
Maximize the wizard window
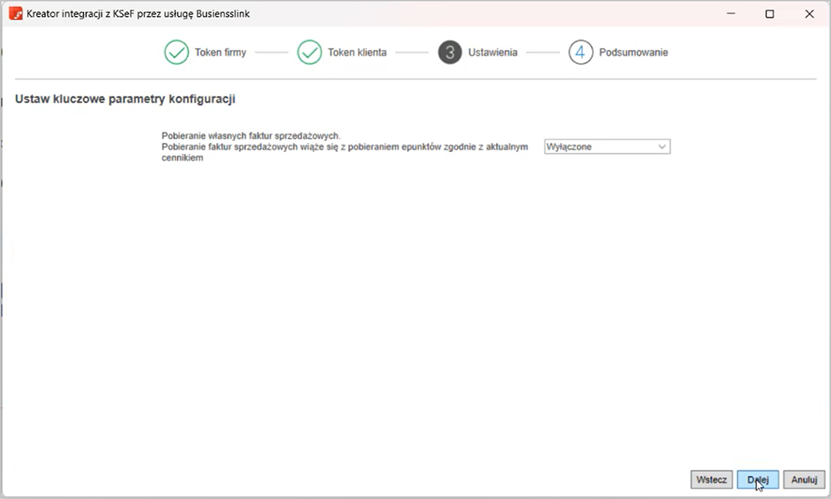(769, 14)
